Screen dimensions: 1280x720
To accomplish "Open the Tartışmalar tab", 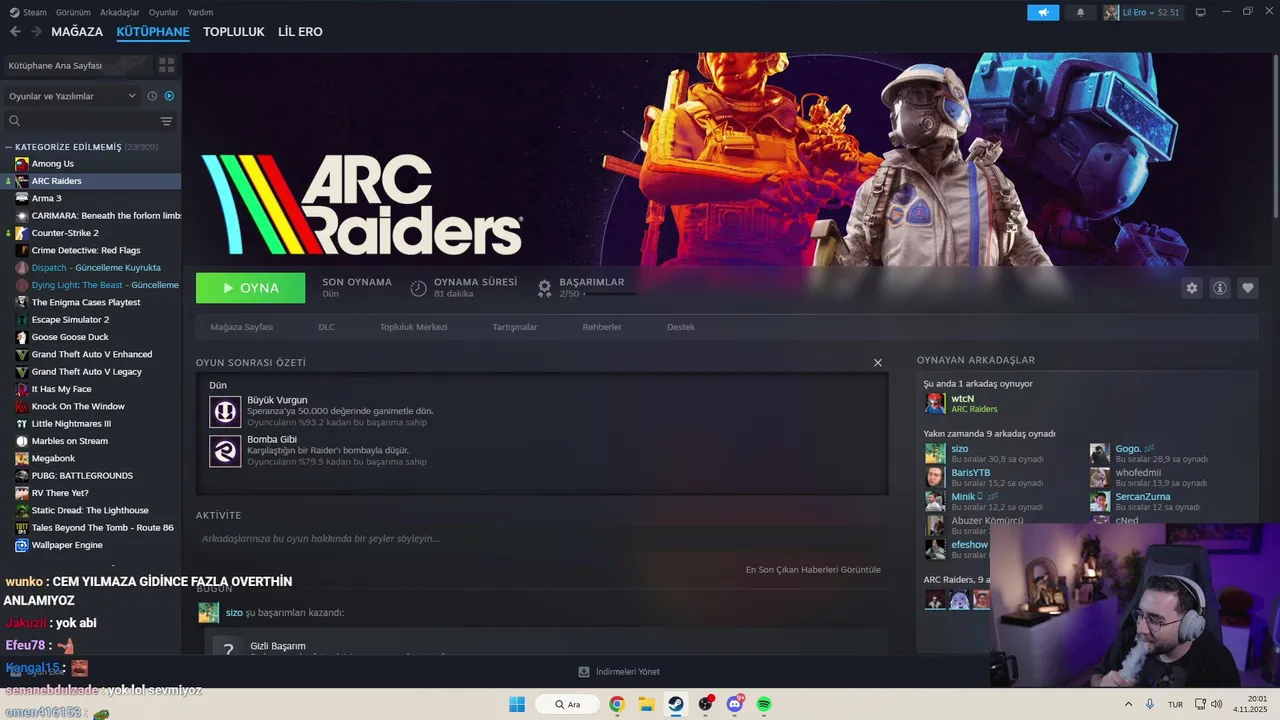I will (515, 327).
